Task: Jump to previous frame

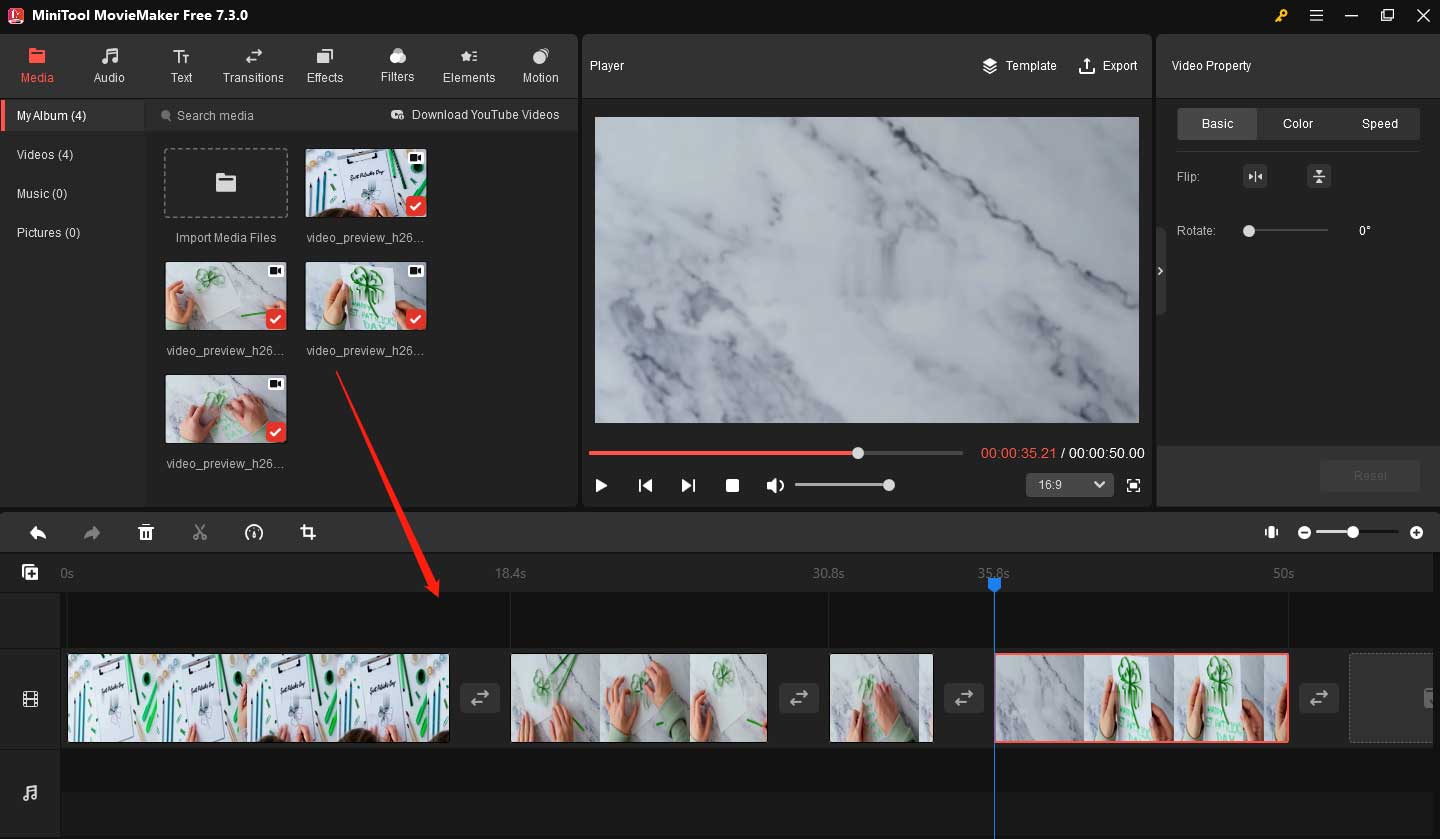Action: [645, 485]
